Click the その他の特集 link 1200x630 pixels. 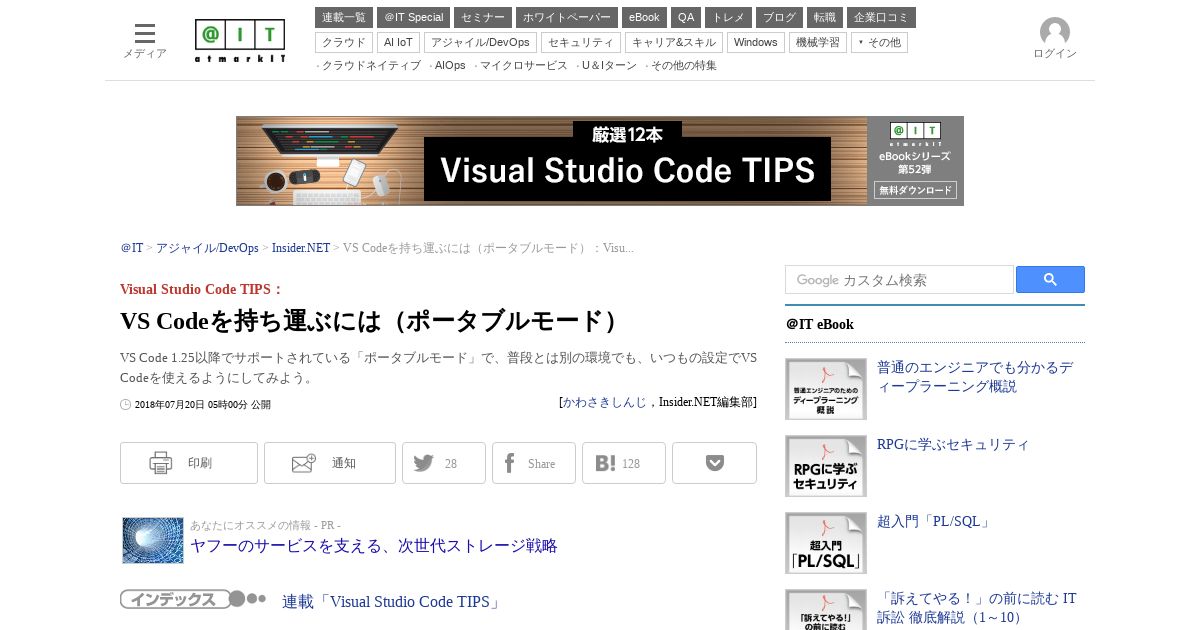point(684,66)
